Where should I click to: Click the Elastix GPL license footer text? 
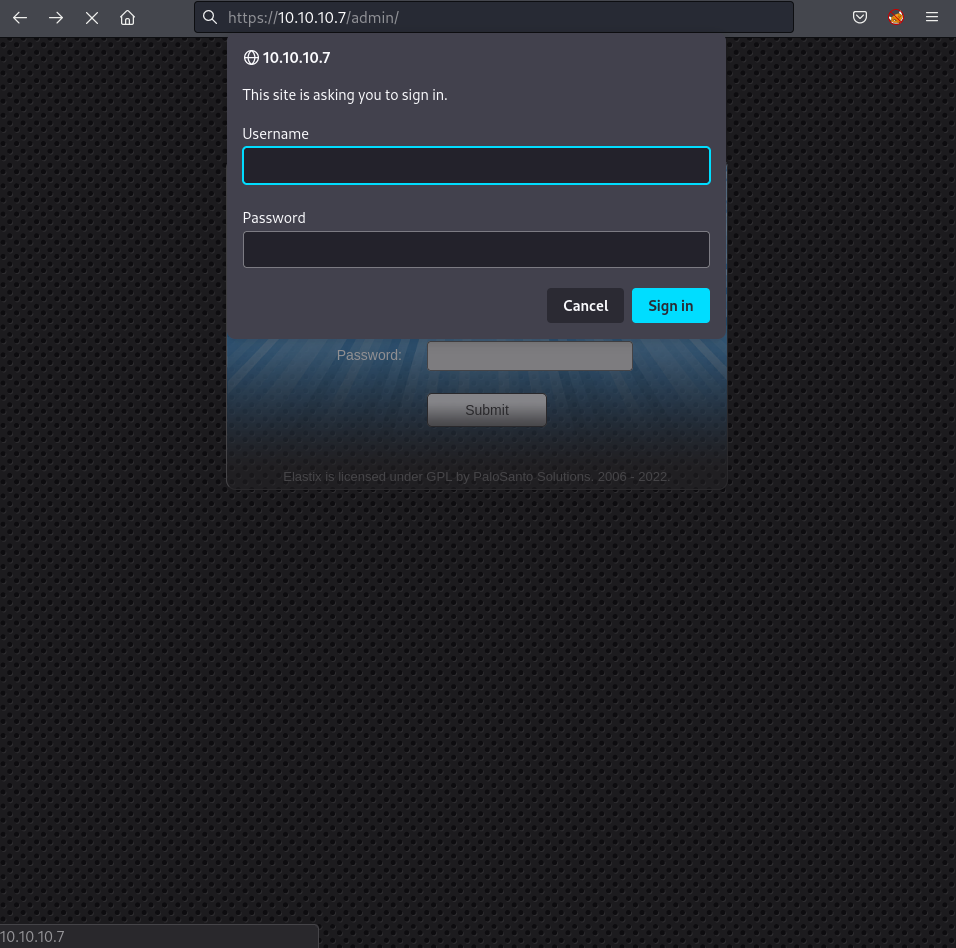coord(476,477)
